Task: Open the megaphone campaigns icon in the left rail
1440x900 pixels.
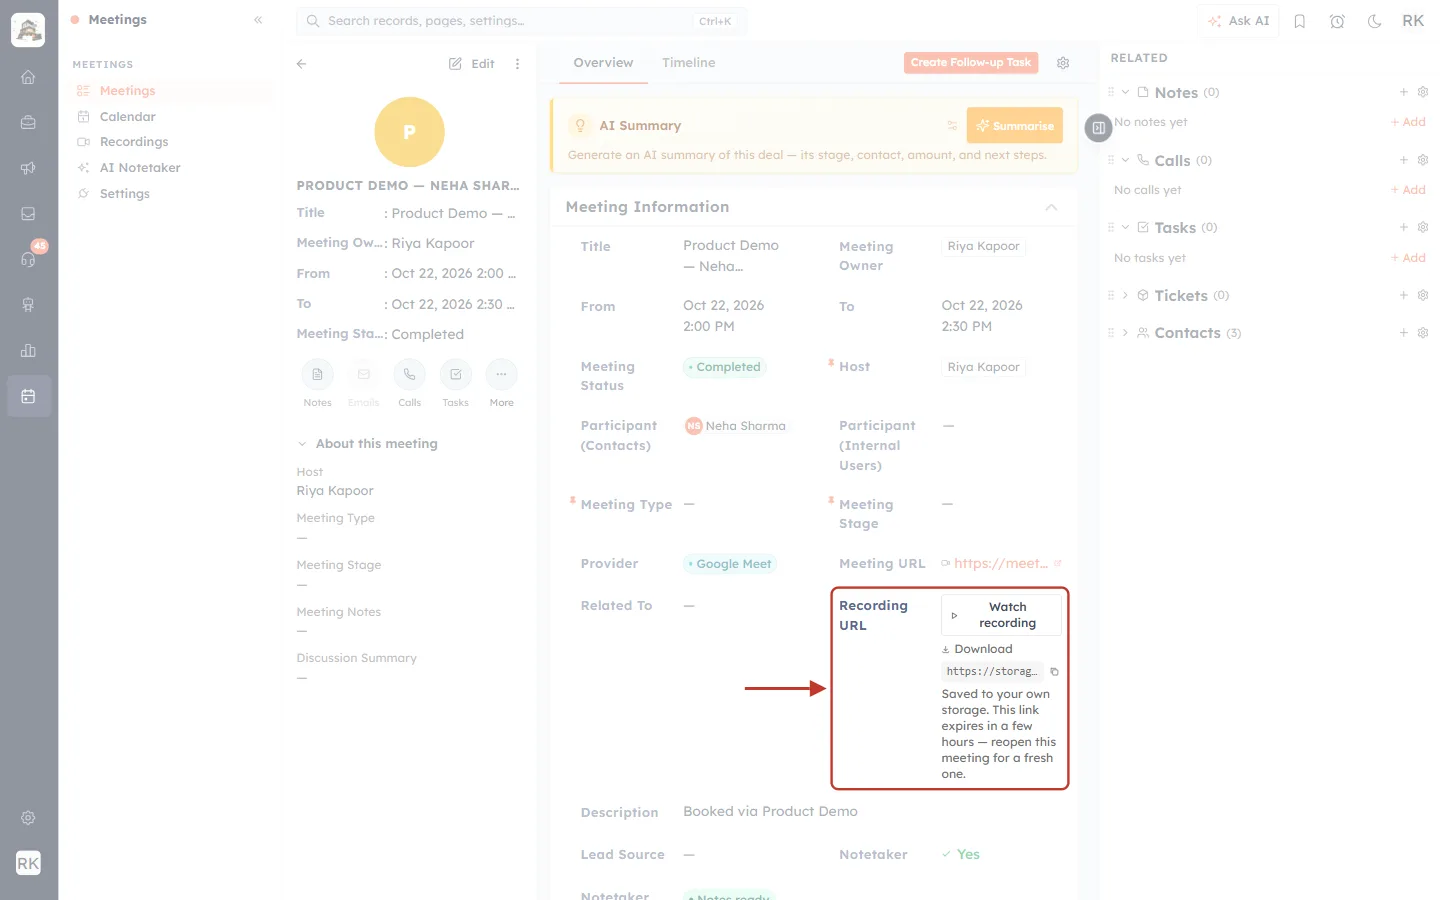Action: pos(28,168)
